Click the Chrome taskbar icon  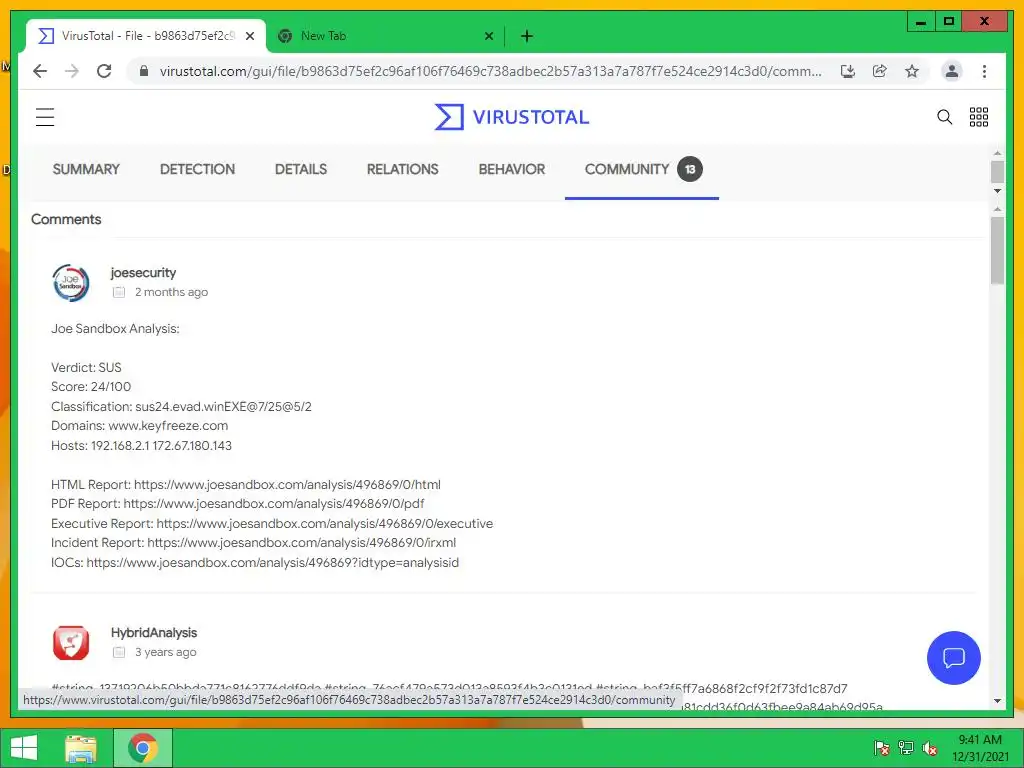click(143, 748)
